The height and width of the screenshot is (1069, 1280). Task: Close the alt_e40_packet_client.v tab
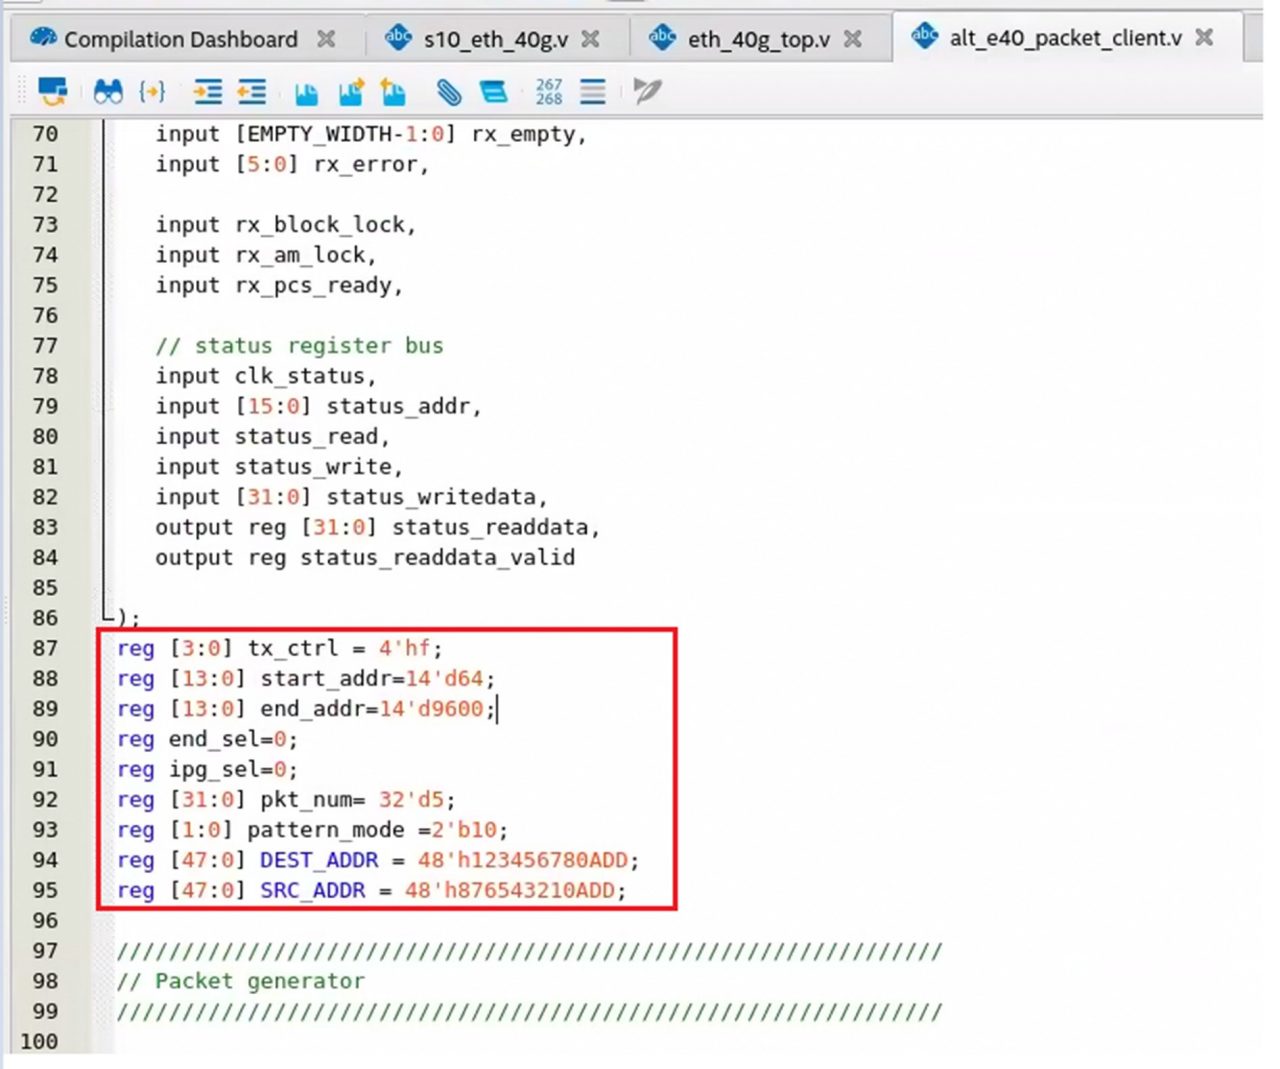1205,37
